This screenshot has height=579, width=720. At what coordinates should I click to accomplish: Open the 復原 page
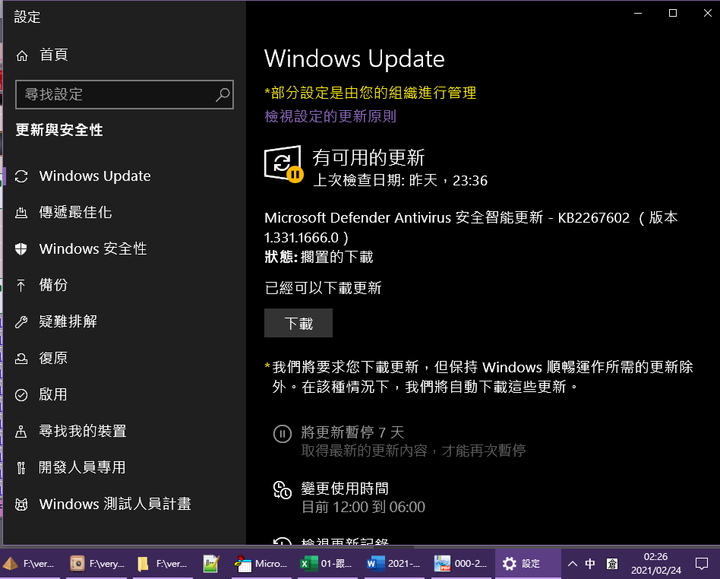pos(53,358)
